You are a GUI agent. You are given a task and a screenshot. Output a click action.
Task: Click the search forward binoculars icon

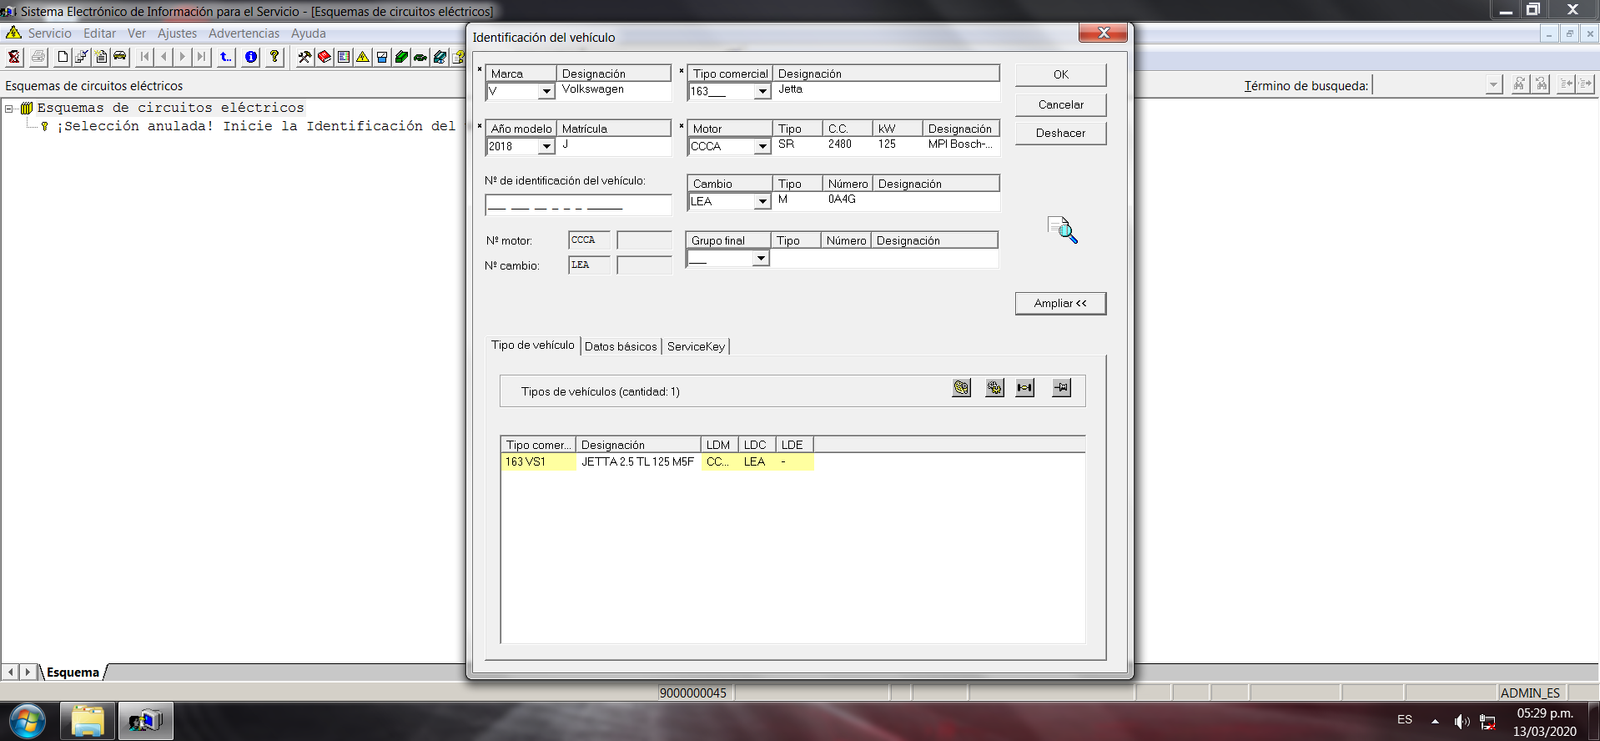click(1519, 85)
